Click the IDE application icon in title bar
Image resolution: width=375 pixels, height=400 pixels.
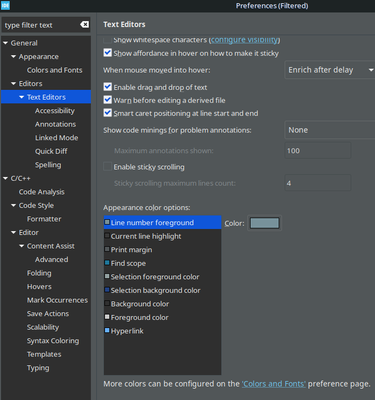(5, 5)
